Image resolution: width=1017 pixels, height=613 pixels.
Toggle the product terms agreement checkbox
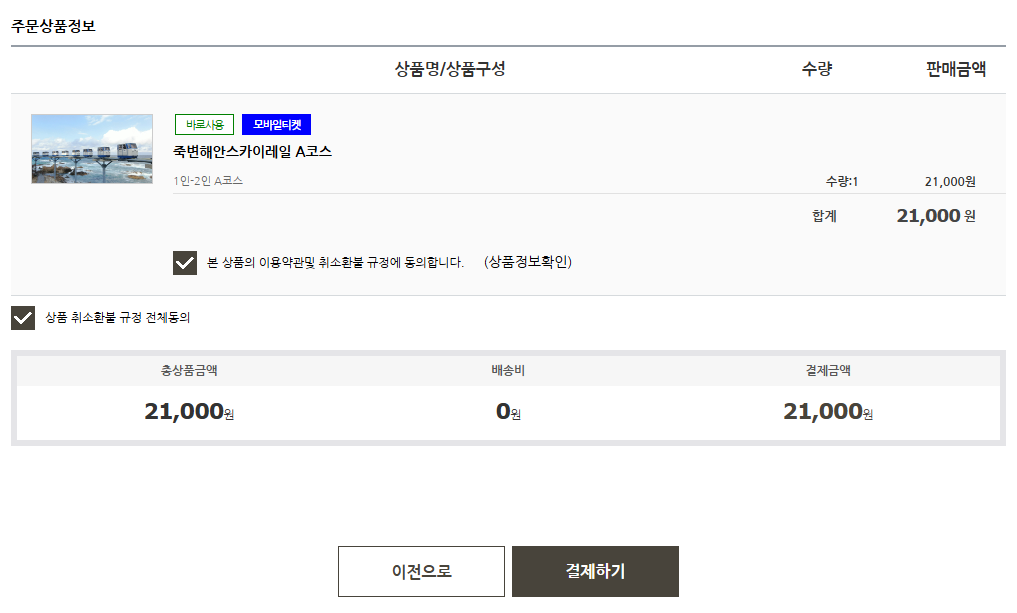click(x=183, y=262)
